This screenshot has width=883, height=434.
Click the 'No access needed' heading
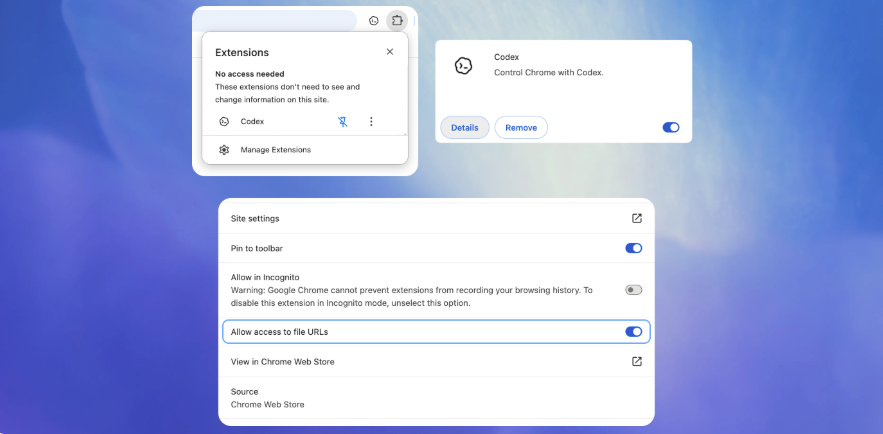coord(249,74)
